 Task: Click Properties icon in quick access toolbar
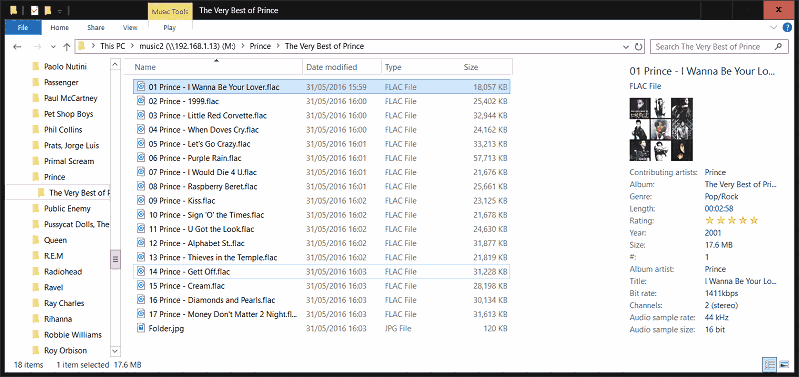tap(34, 10)
